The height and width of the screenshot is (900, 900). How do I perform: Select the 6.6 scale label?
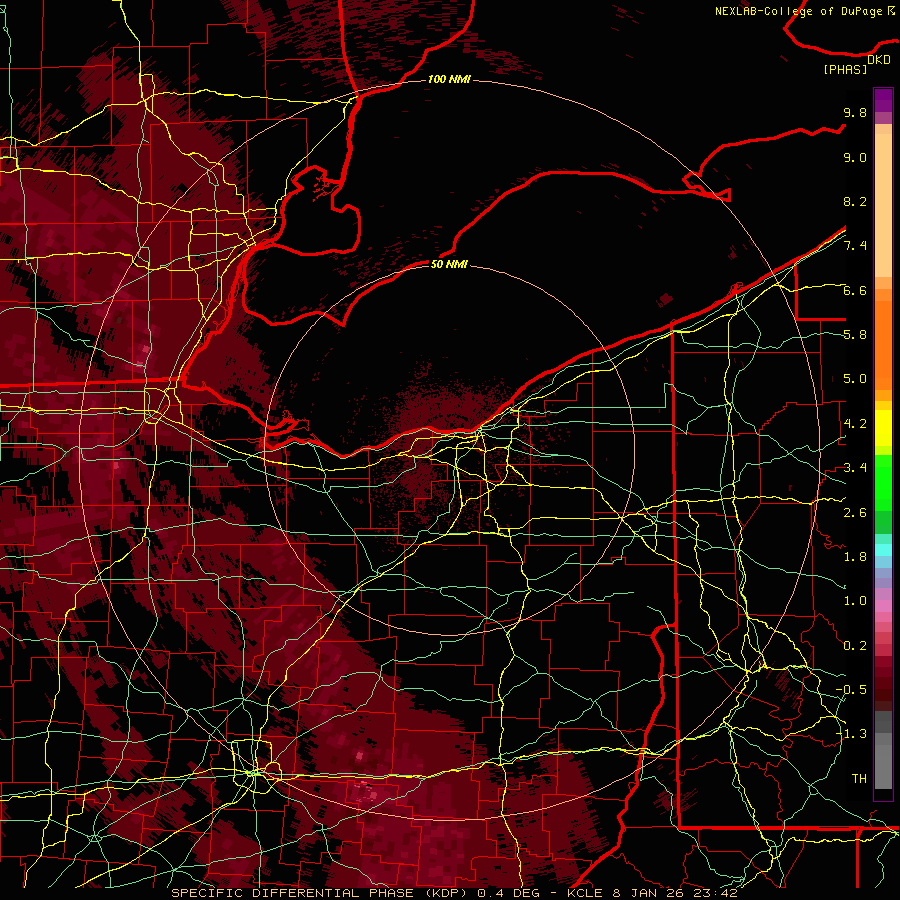(x=855, y=290)
